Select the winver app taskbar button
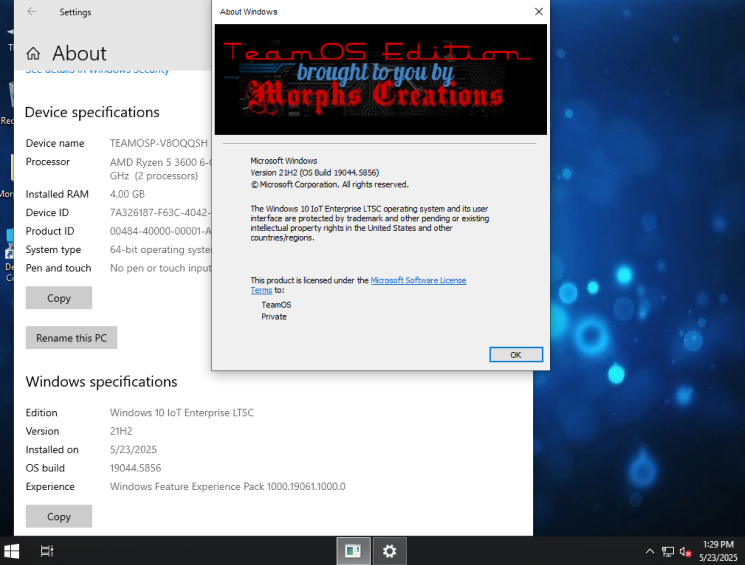 point(353,551)
